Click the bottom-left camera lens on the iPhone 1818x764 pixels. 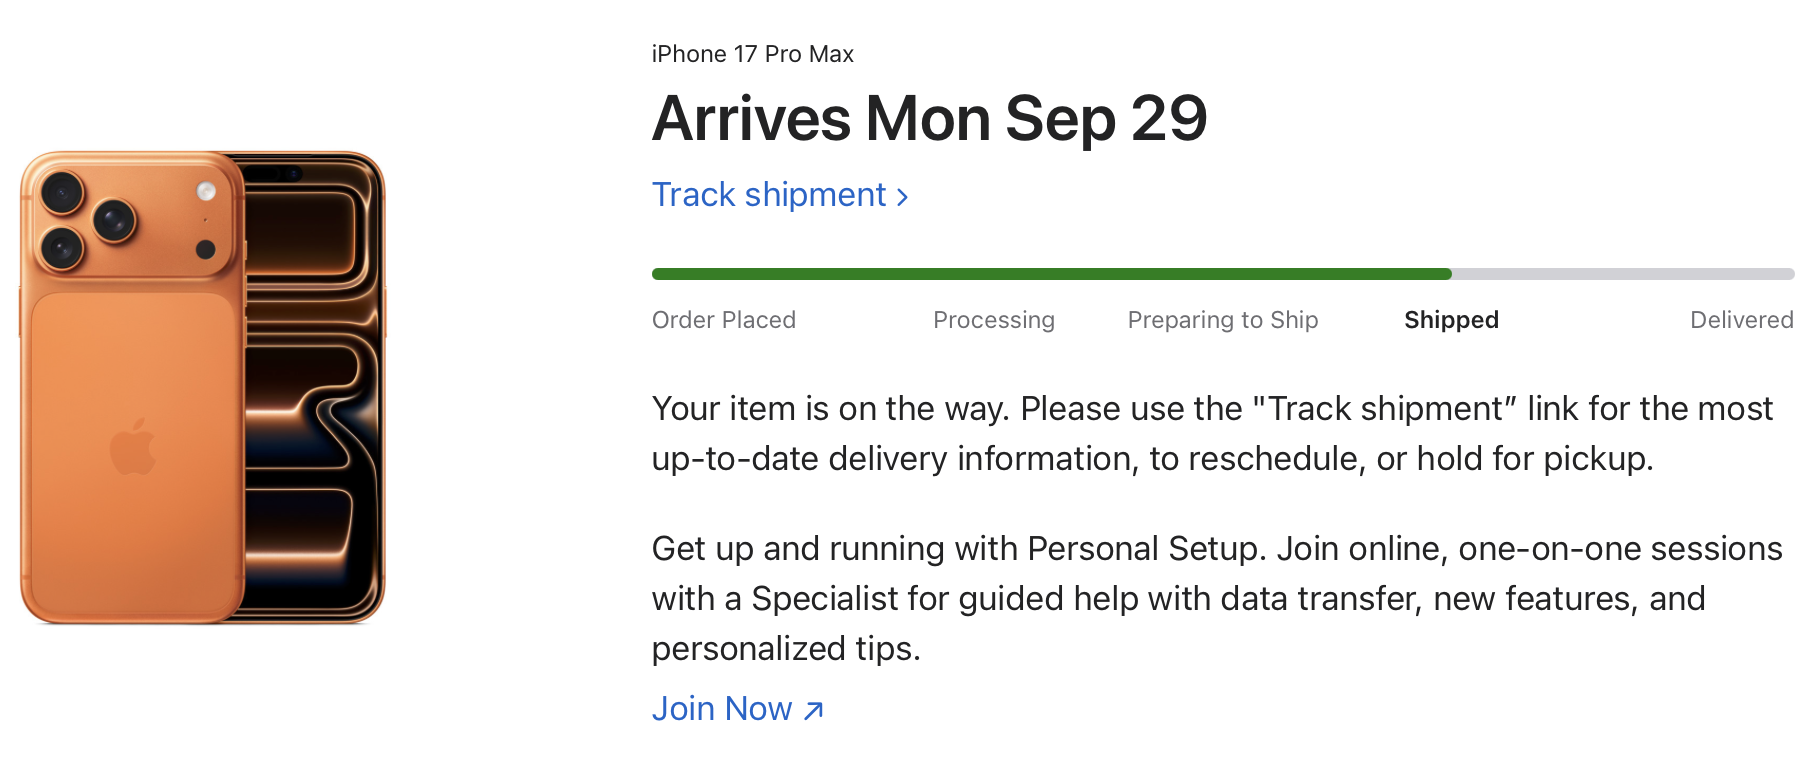62,247
